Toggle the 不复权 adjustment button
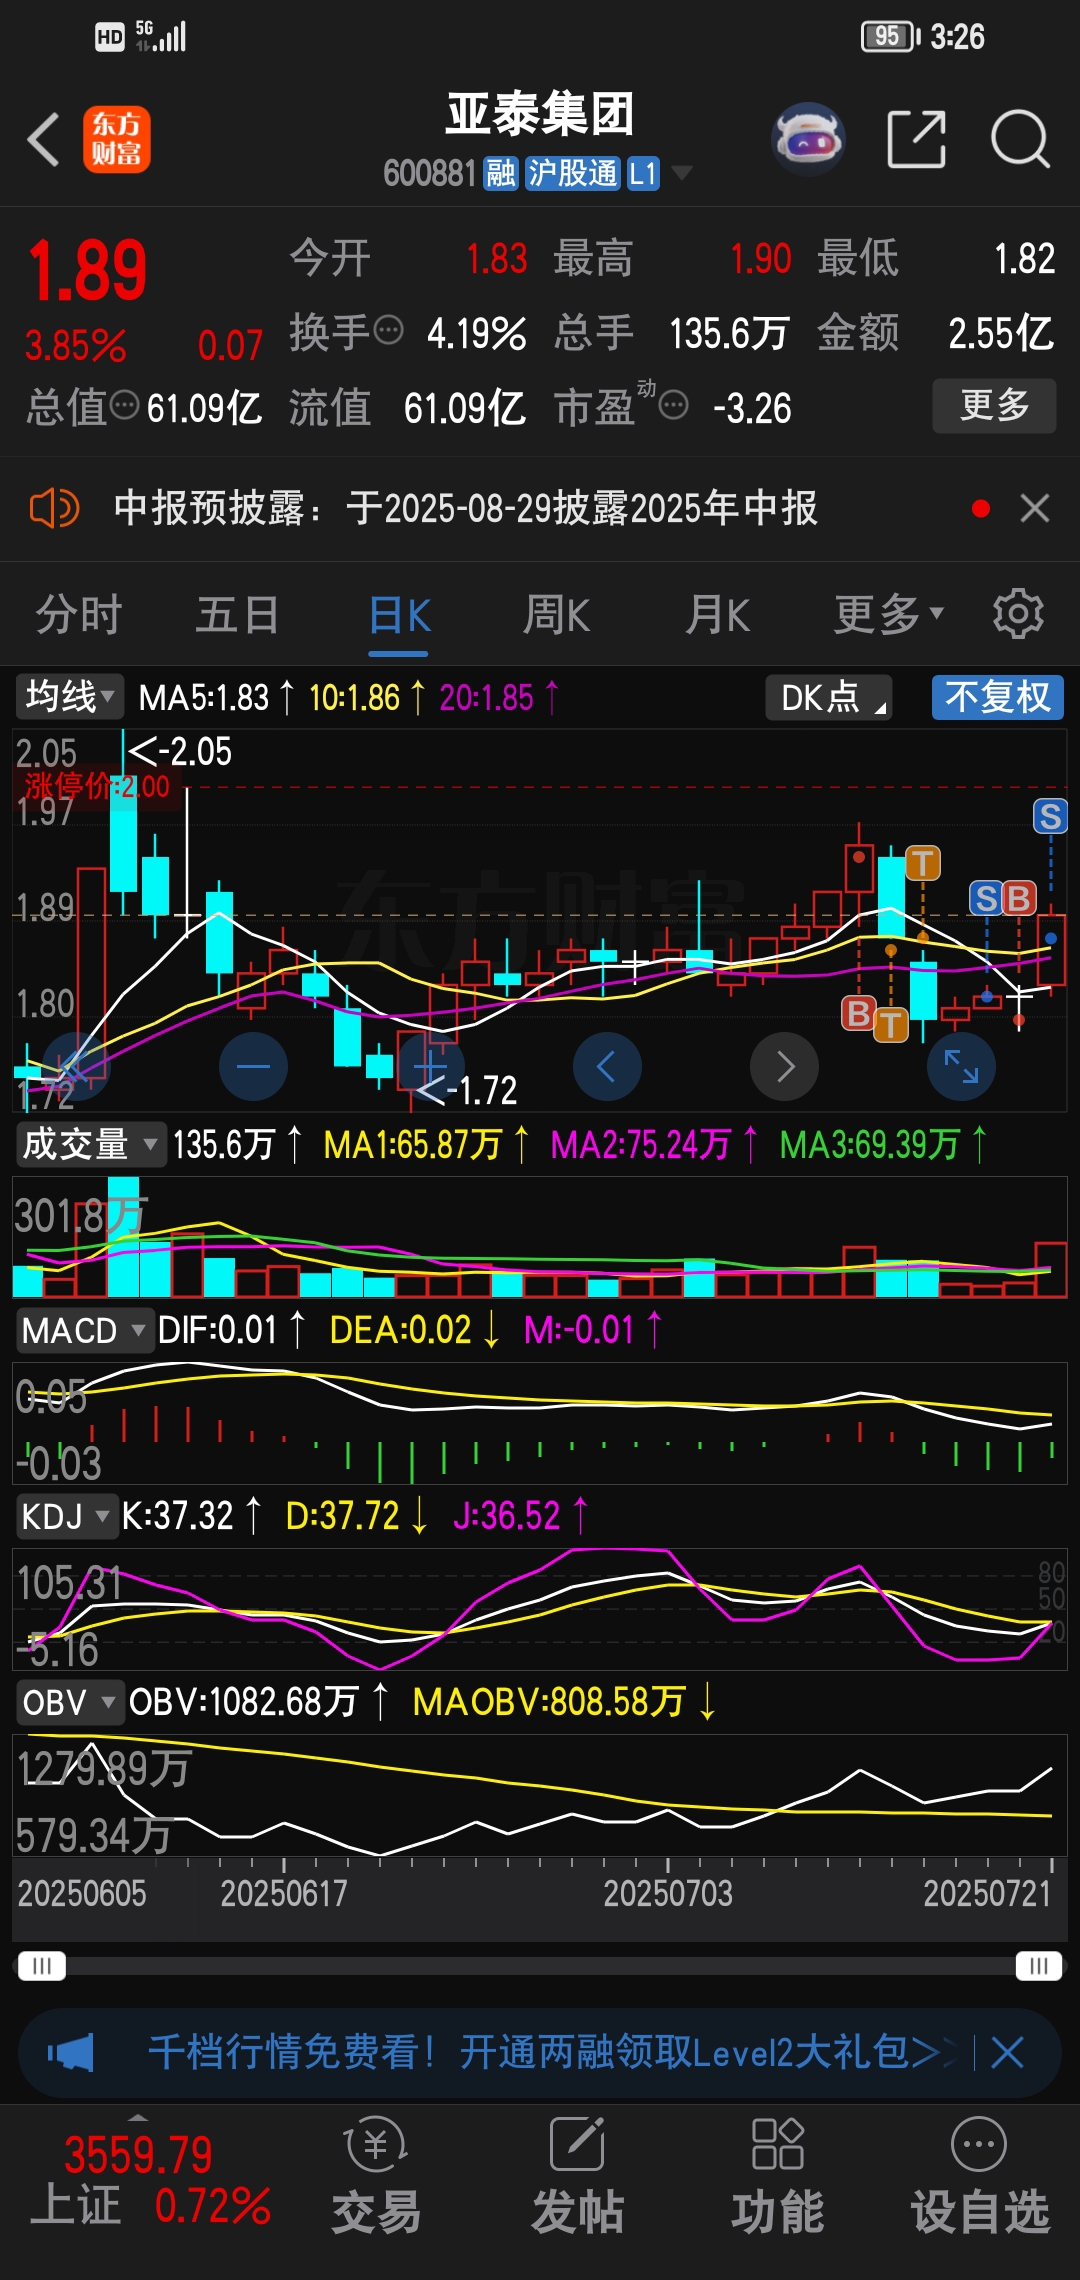Viewport: 1080px width, 2280px height. click(x=997, y=697)
